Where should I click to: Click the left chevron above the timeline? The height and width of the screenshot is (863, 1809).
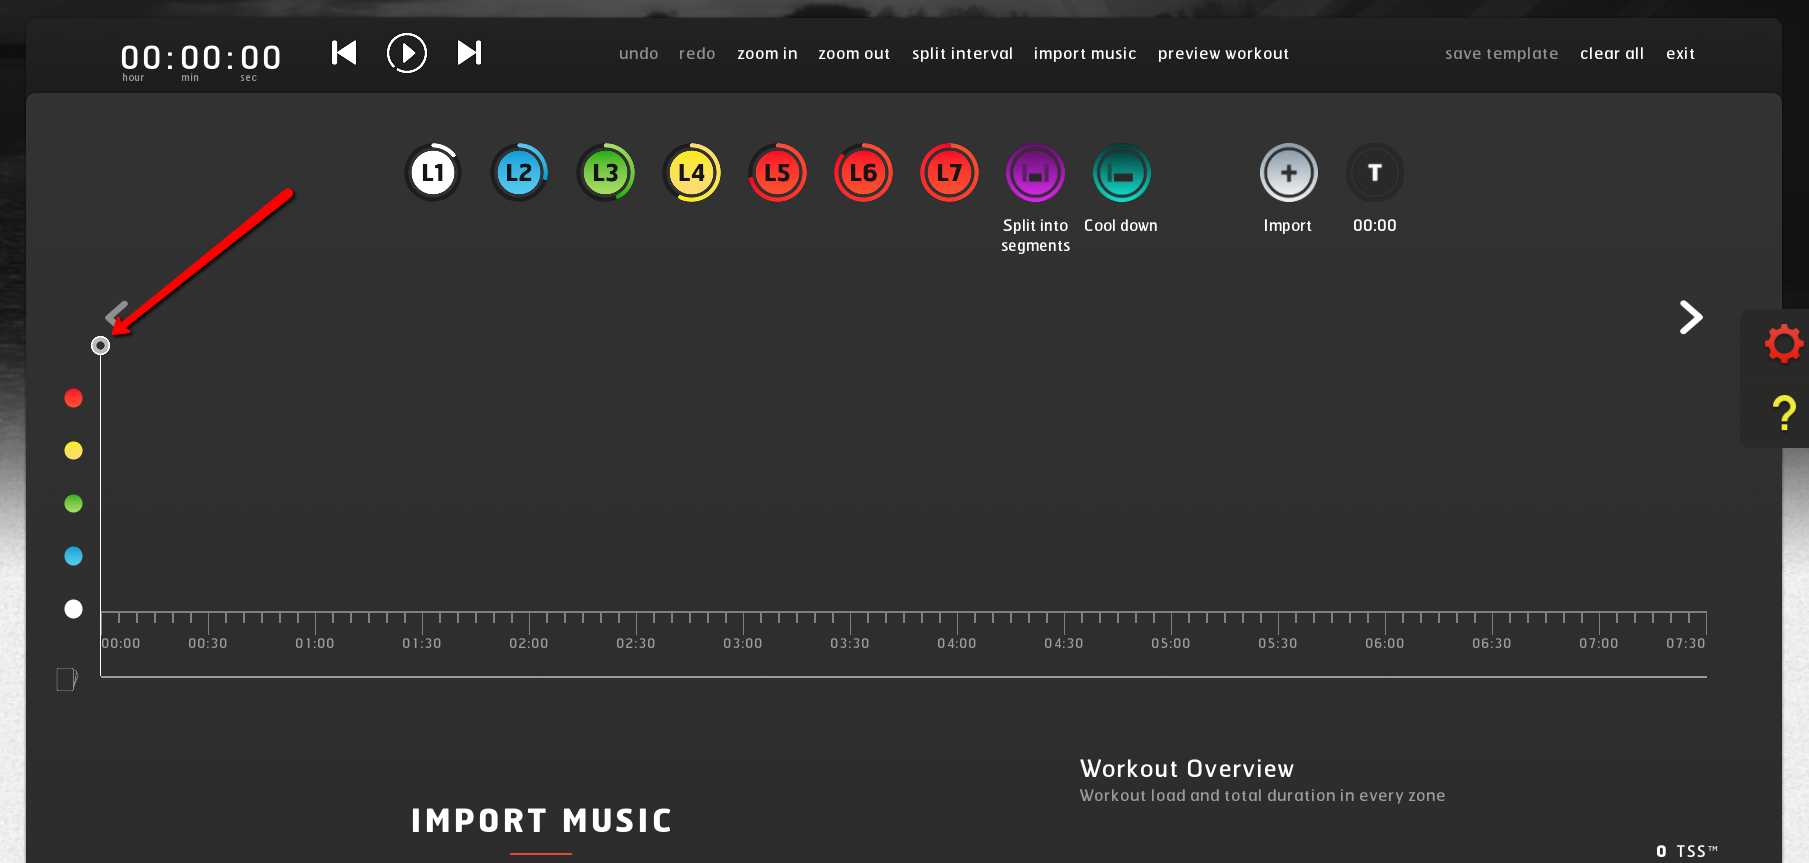117,313
